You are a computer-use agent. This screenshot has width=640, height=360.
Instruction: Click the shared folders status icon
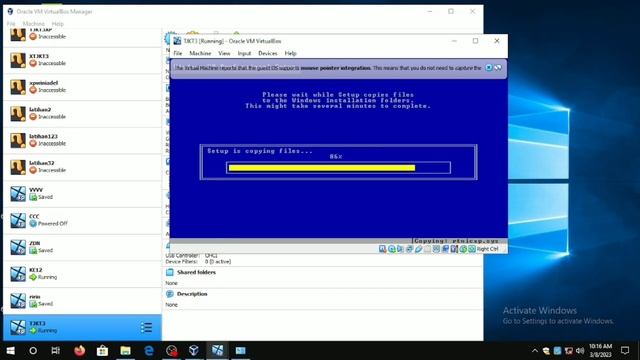pos(427,249)
